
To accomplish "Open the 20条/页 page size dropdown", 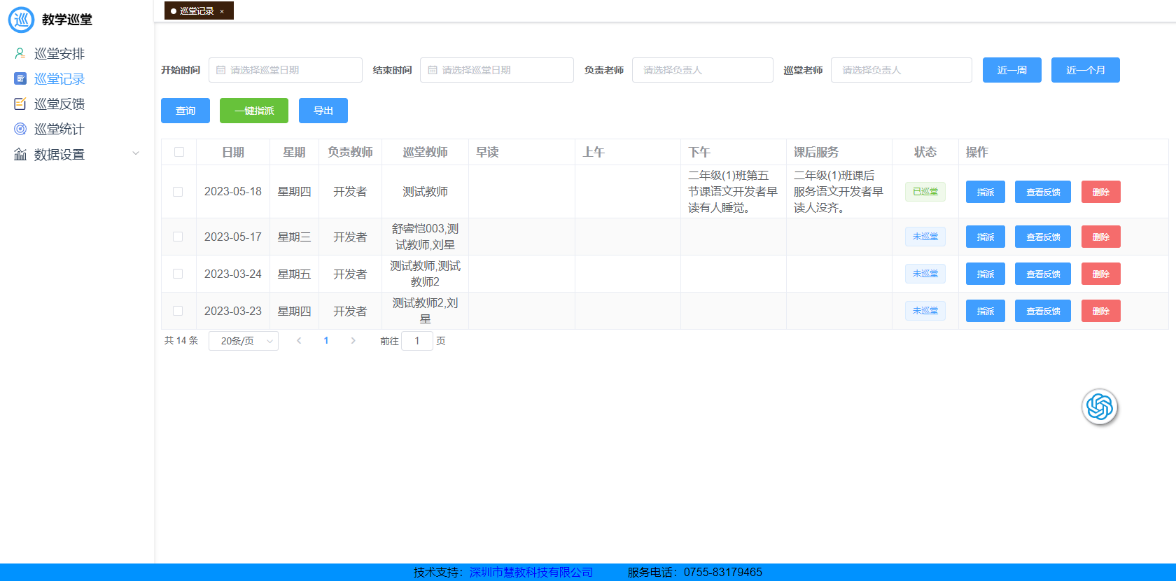I will 244,340.
